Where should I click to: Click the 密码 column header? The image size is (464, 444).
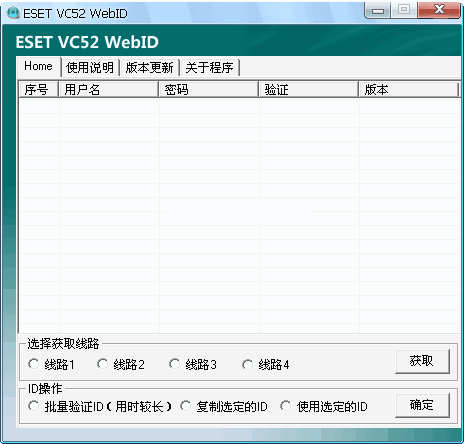coord(209,89)
